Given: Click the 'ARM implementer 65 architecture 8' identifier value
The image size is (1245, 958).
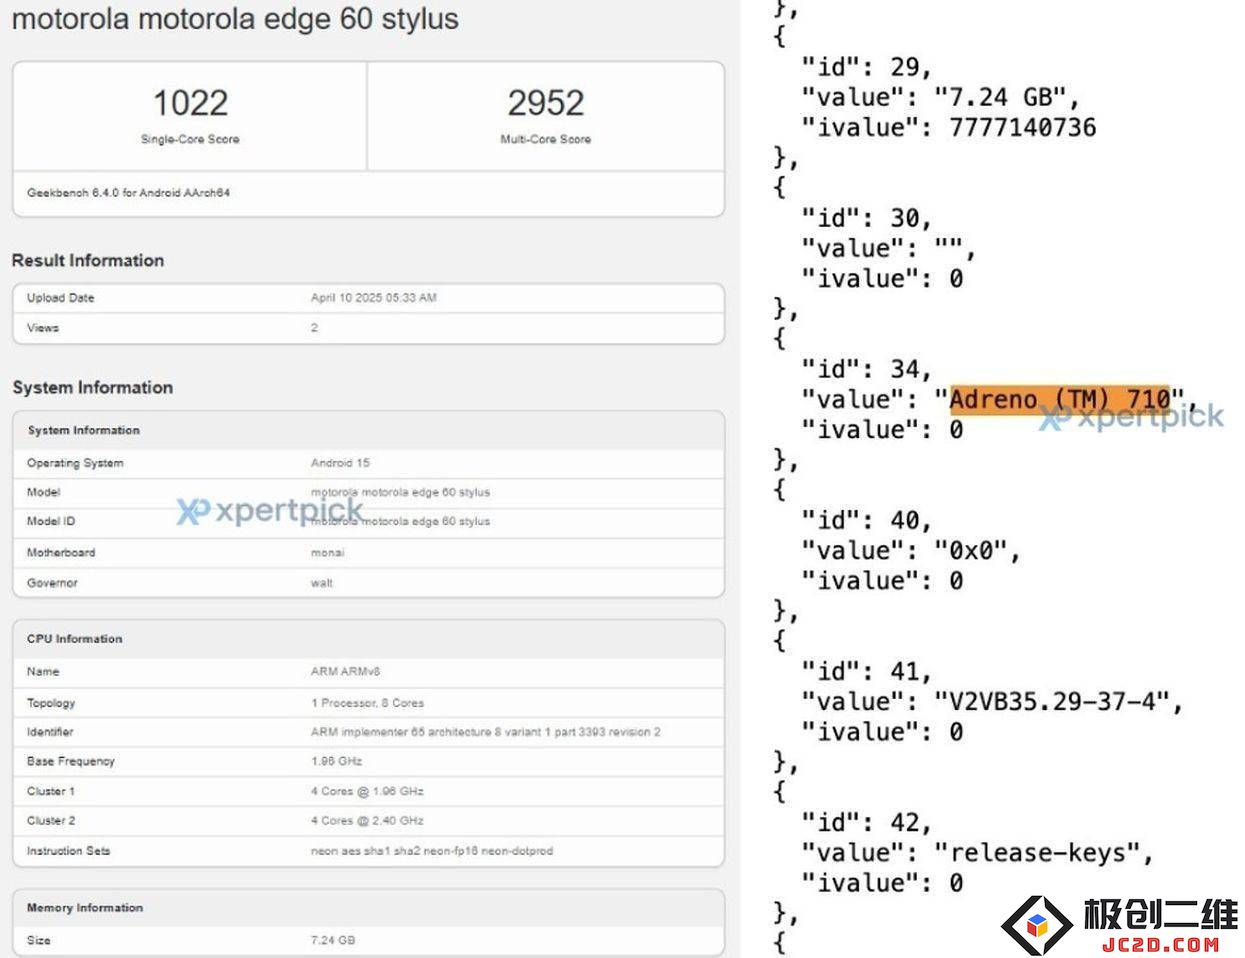Looking at the screenshot, I should tap(485, 732).
